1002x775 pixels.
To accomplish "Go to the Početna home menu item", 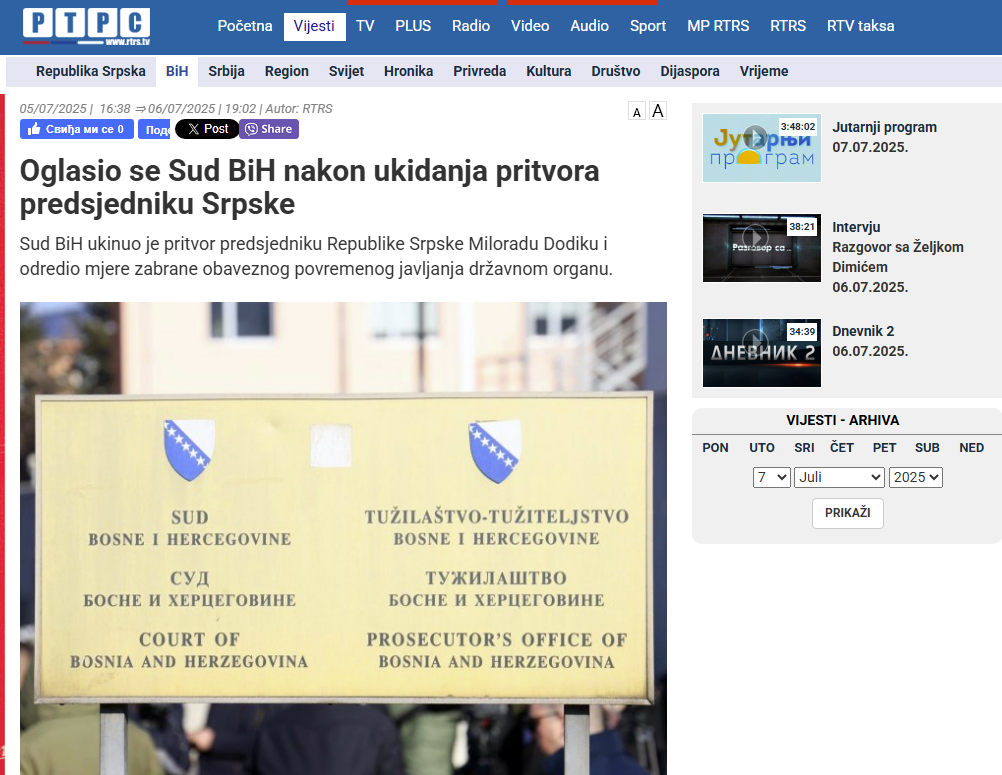I will tap(245, 26).
